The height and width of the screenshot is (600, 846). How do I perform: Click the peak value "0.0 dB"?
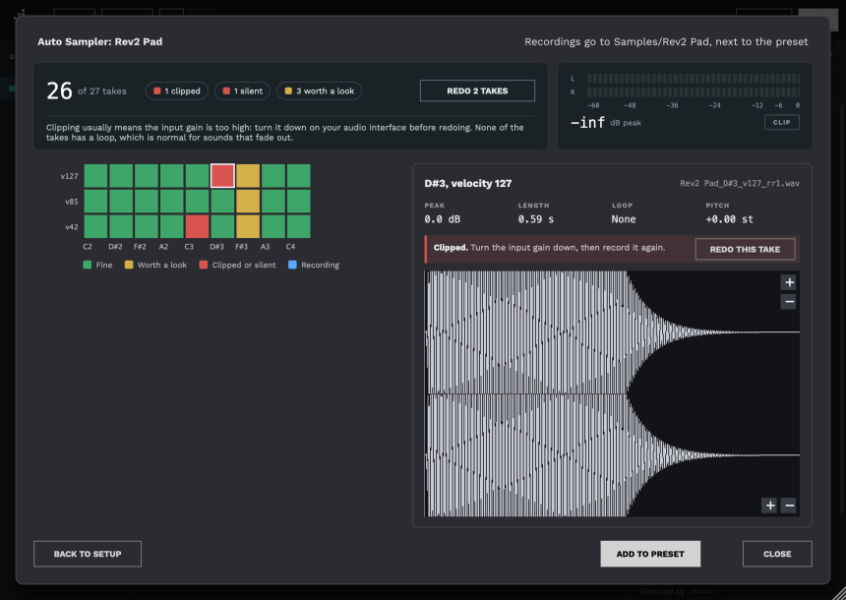pyautogui.click(x=442, y=219)
